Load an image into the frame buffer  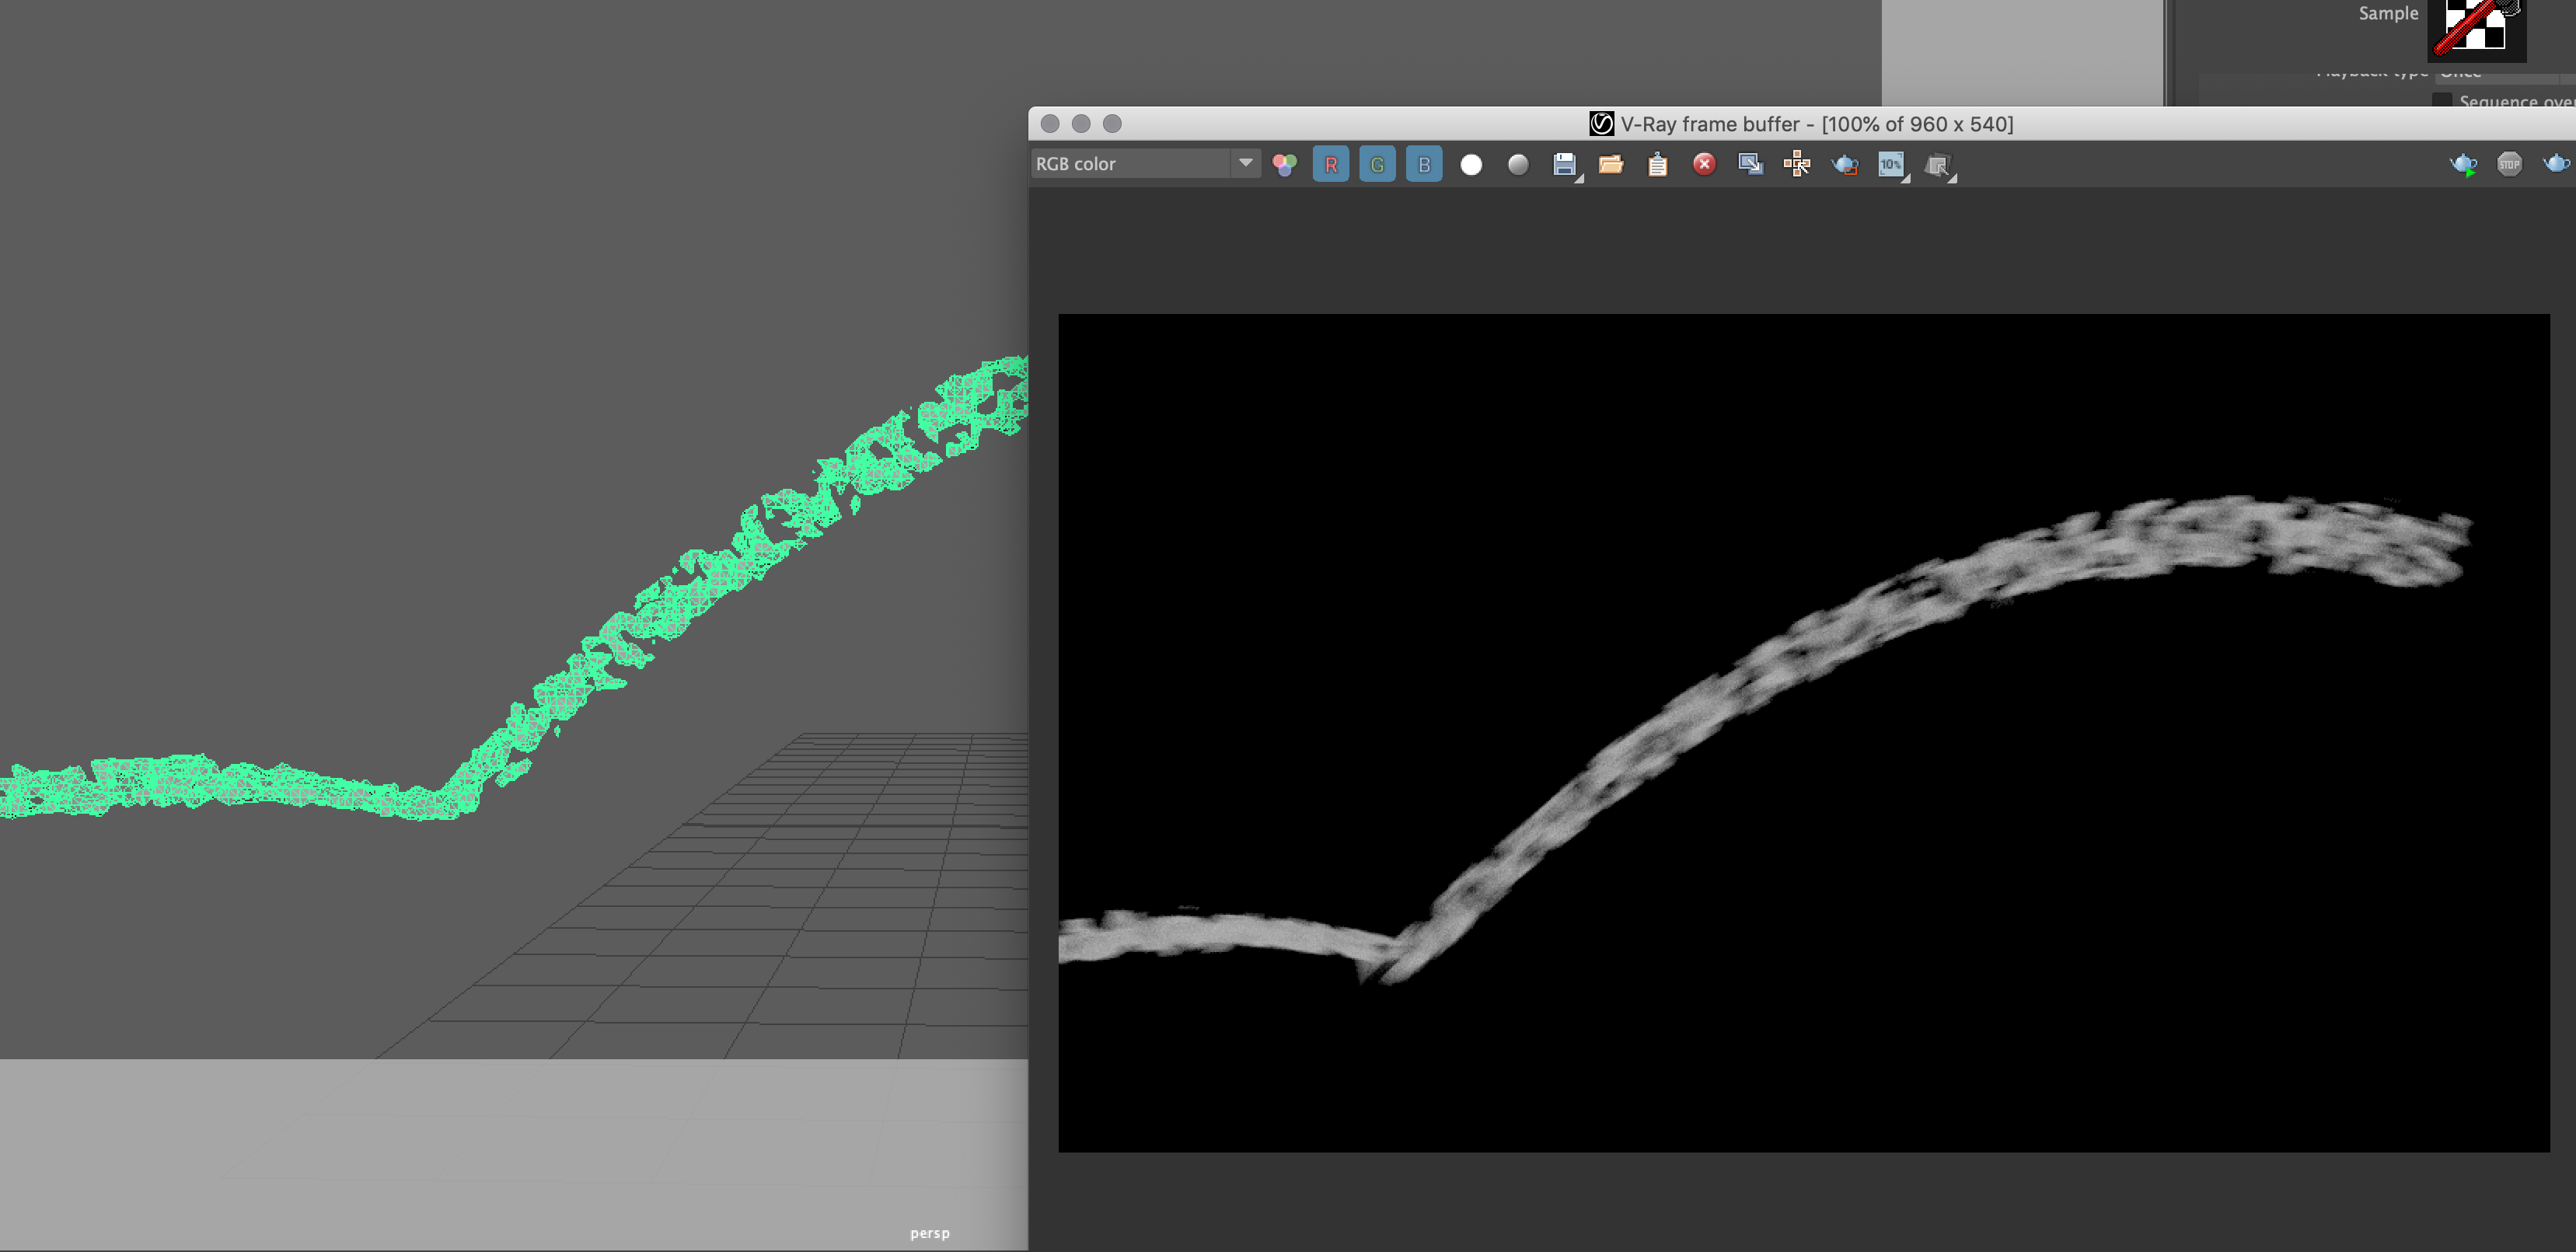coord(1611,164)
